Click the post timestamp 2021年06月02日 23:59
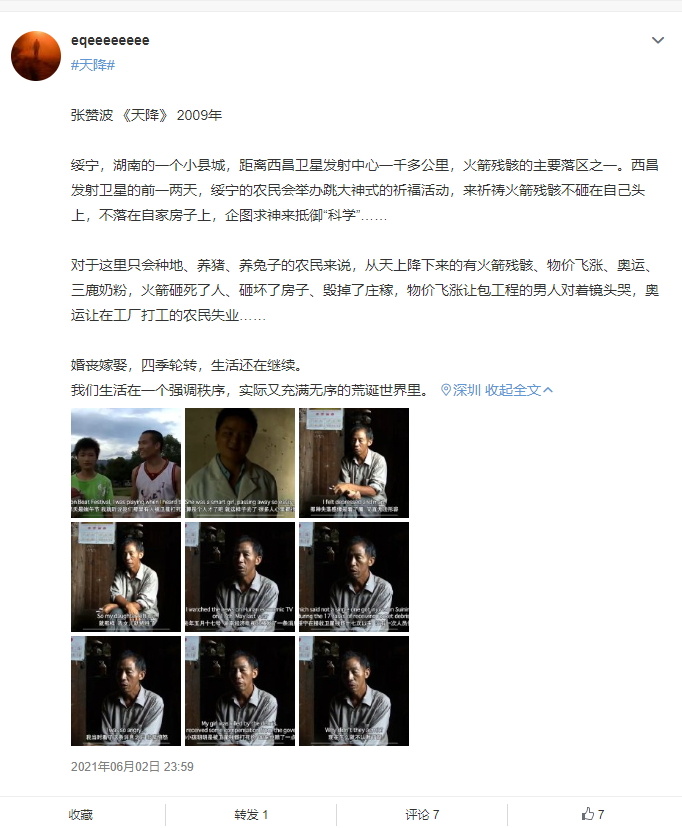The height and width of the screenshot is (828, 682). [x=132, y=766]
